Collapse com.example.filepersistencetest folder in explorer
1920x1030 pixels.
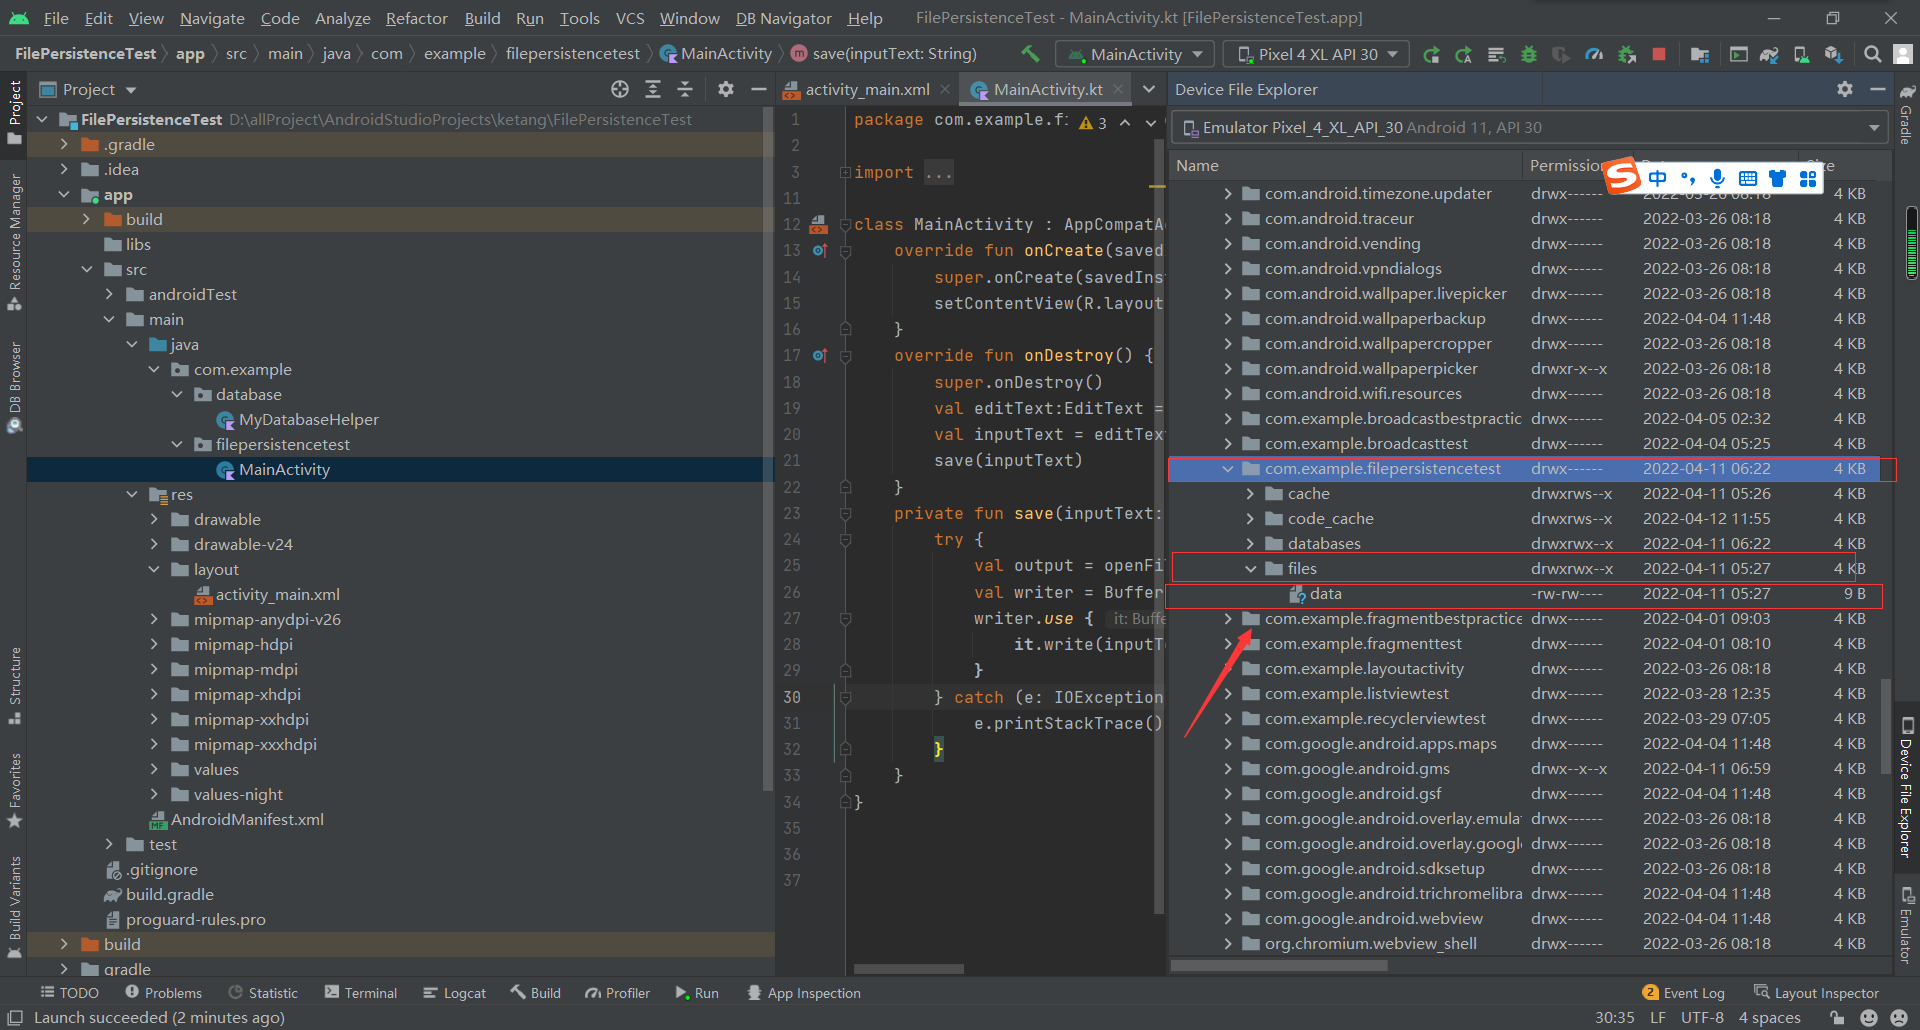pyautogui.click(x=1228, y=468)
